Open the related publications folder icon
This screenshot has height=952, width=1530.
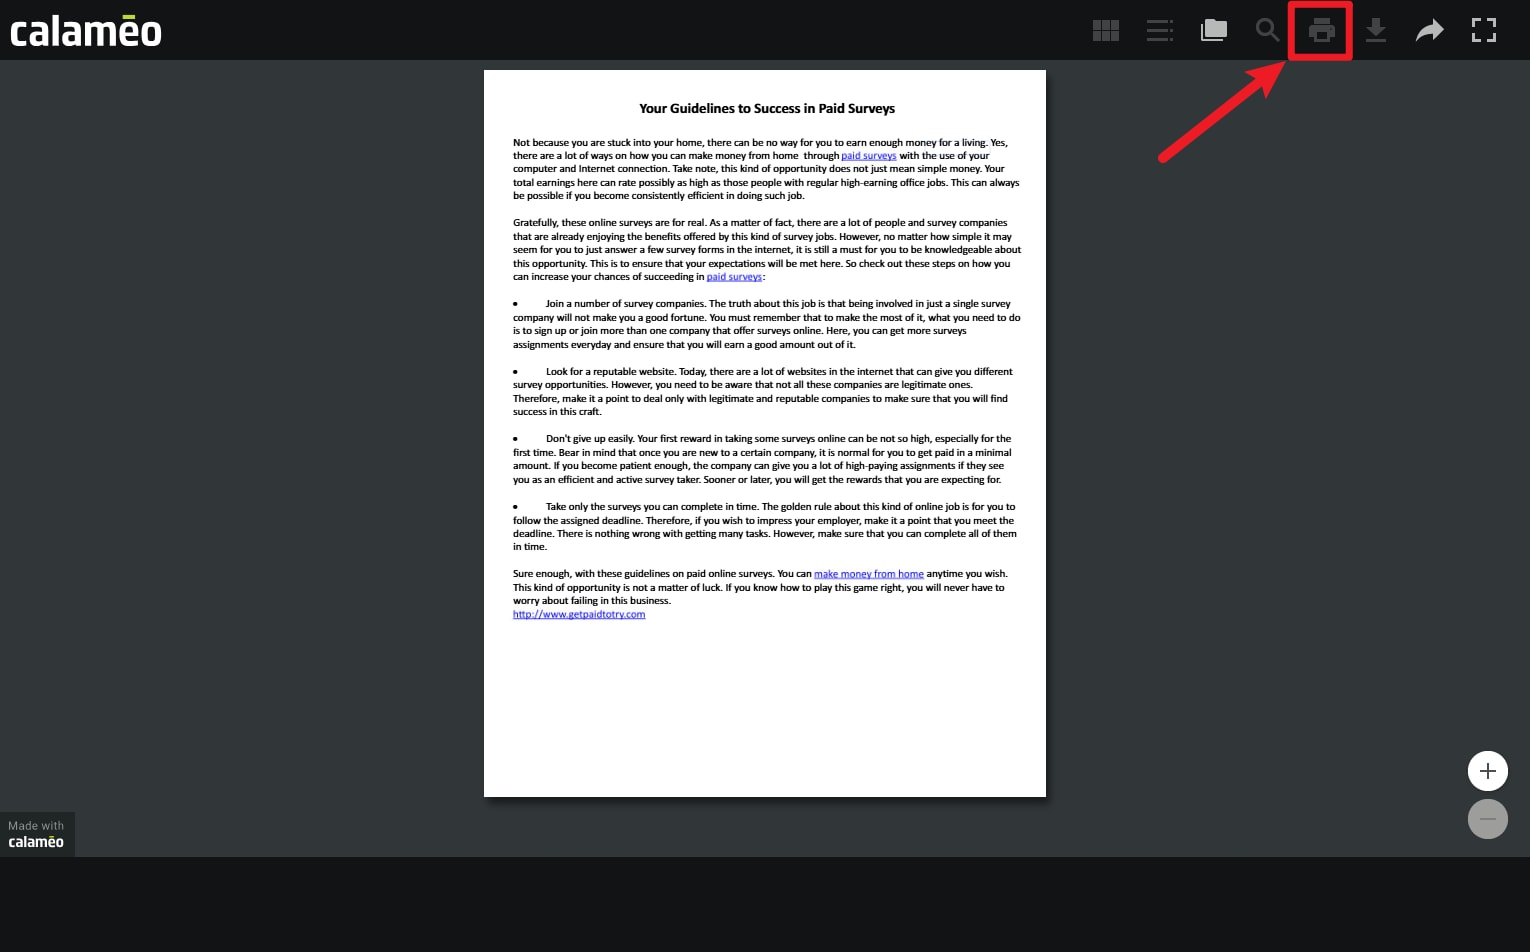pos(1213,31)
